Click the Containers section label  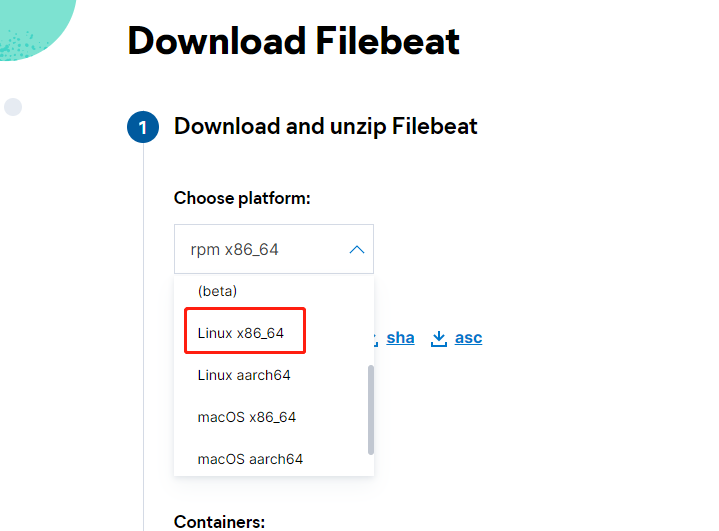[x=219, y=522]
